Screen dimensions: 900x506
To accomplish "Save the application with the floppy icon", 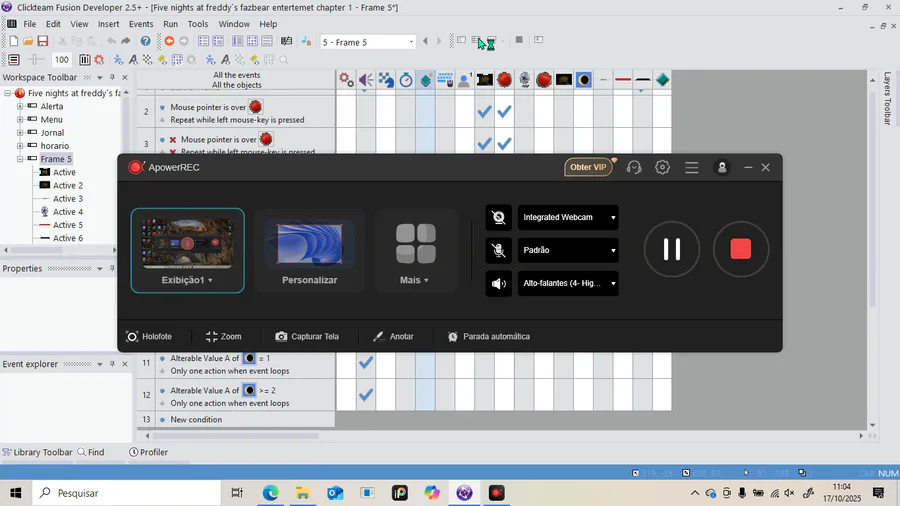I will click(42, 41).
